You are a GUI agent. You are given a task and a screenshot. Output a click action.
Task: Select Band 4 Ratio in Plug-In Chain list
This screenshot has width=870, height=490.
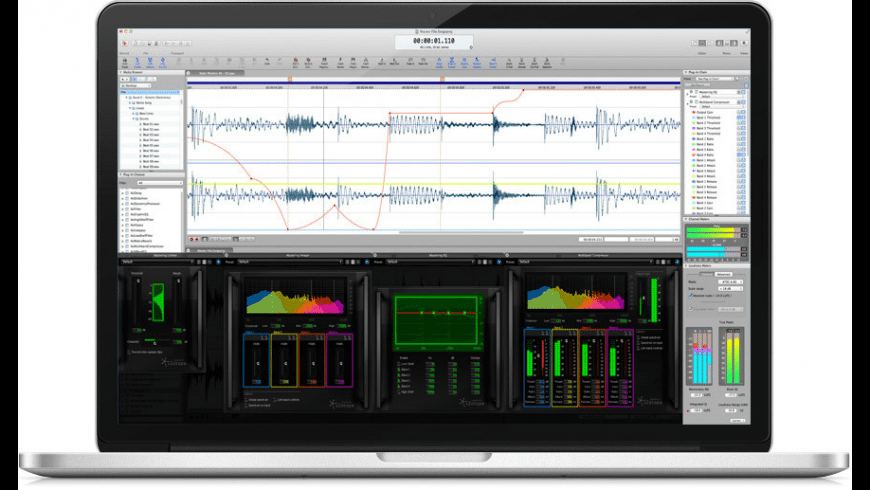(707, 155)
